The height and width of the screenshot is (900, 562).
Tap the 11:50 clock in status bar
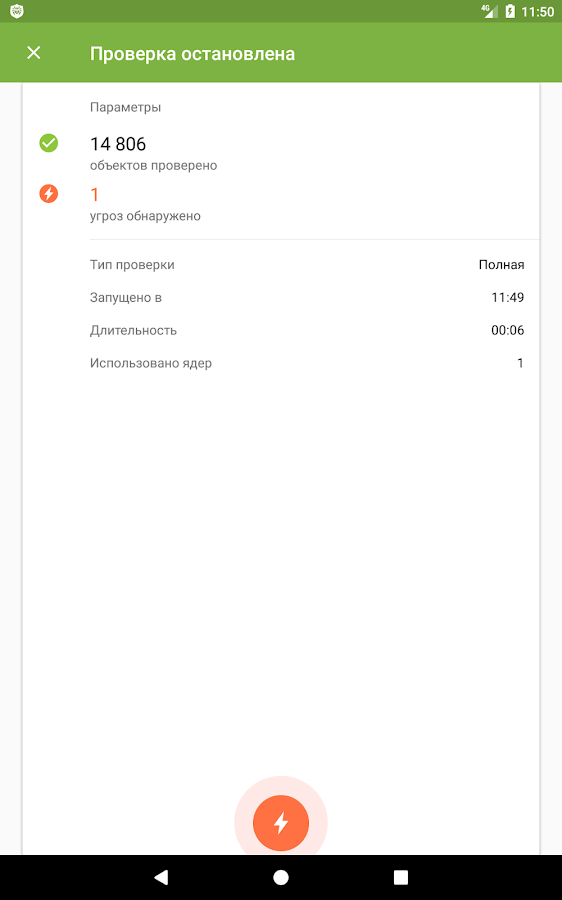(x=537, y=11)
